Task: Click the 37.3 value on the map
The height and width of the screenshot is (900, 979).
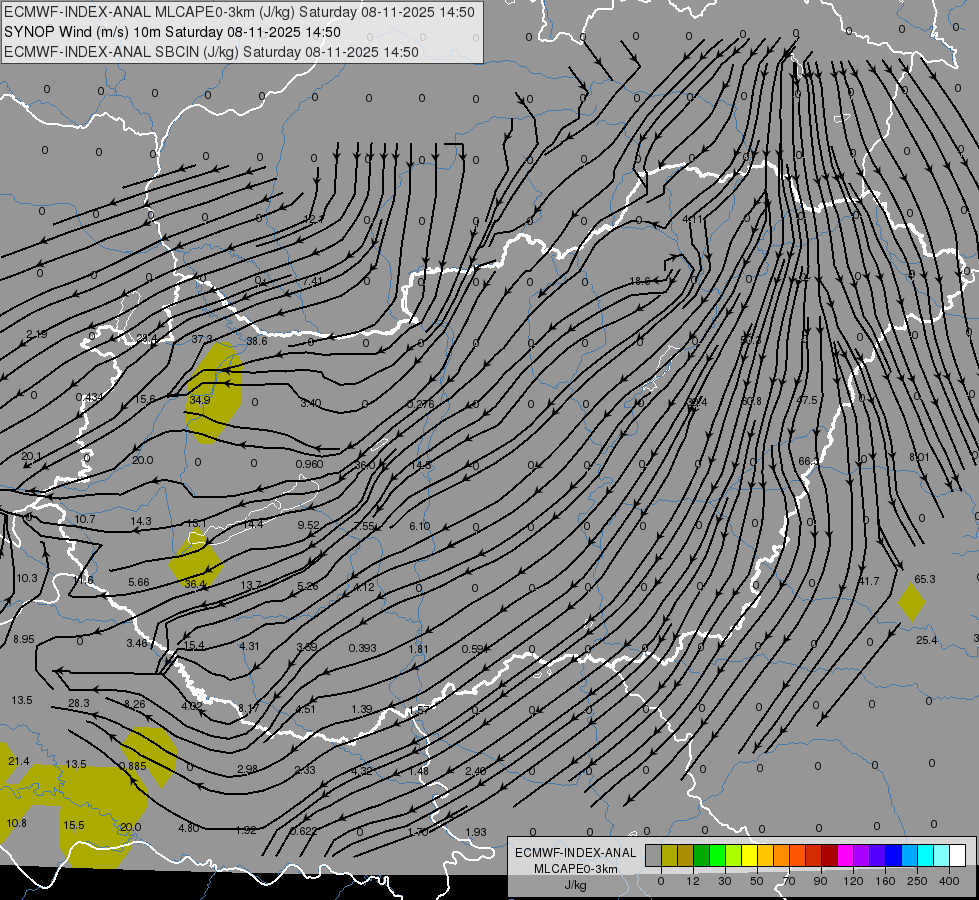Action: coord(202,339)
